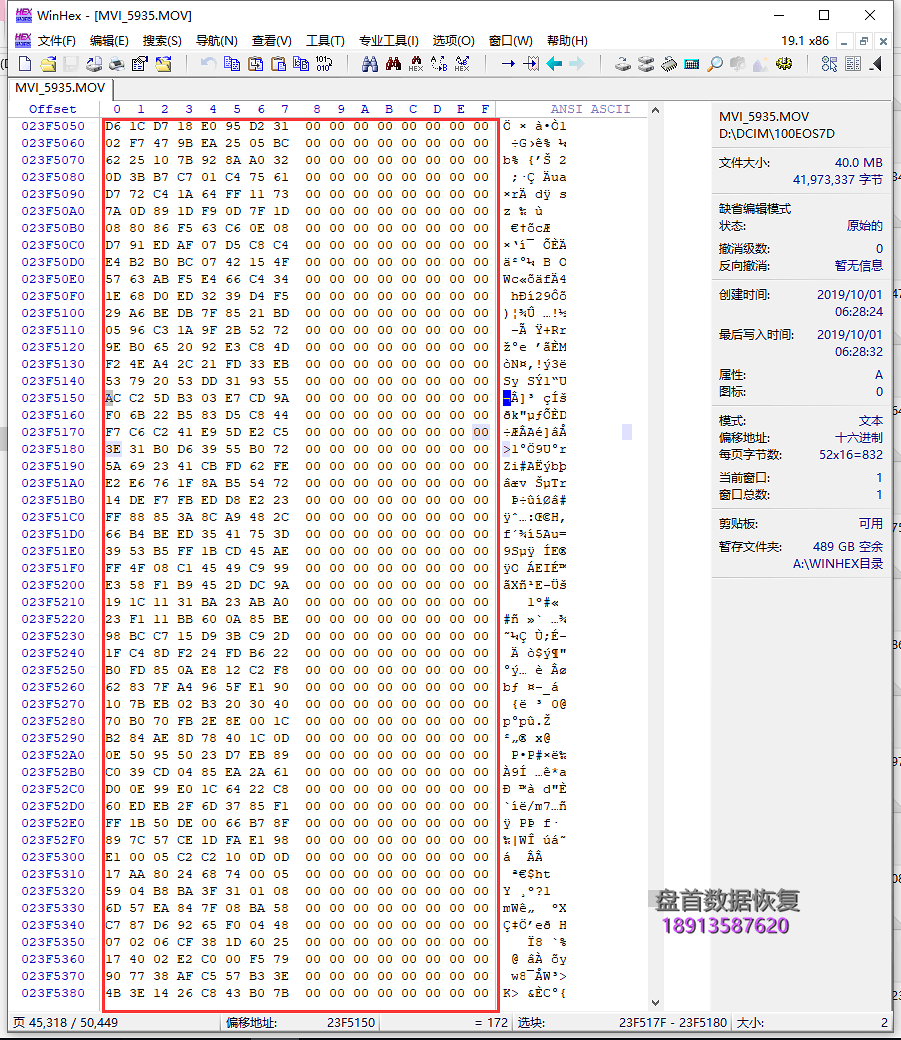Screen dimensions: 901x1040
Task: Click the ANSI ASCII column header
Action: [x=590, y=109]
